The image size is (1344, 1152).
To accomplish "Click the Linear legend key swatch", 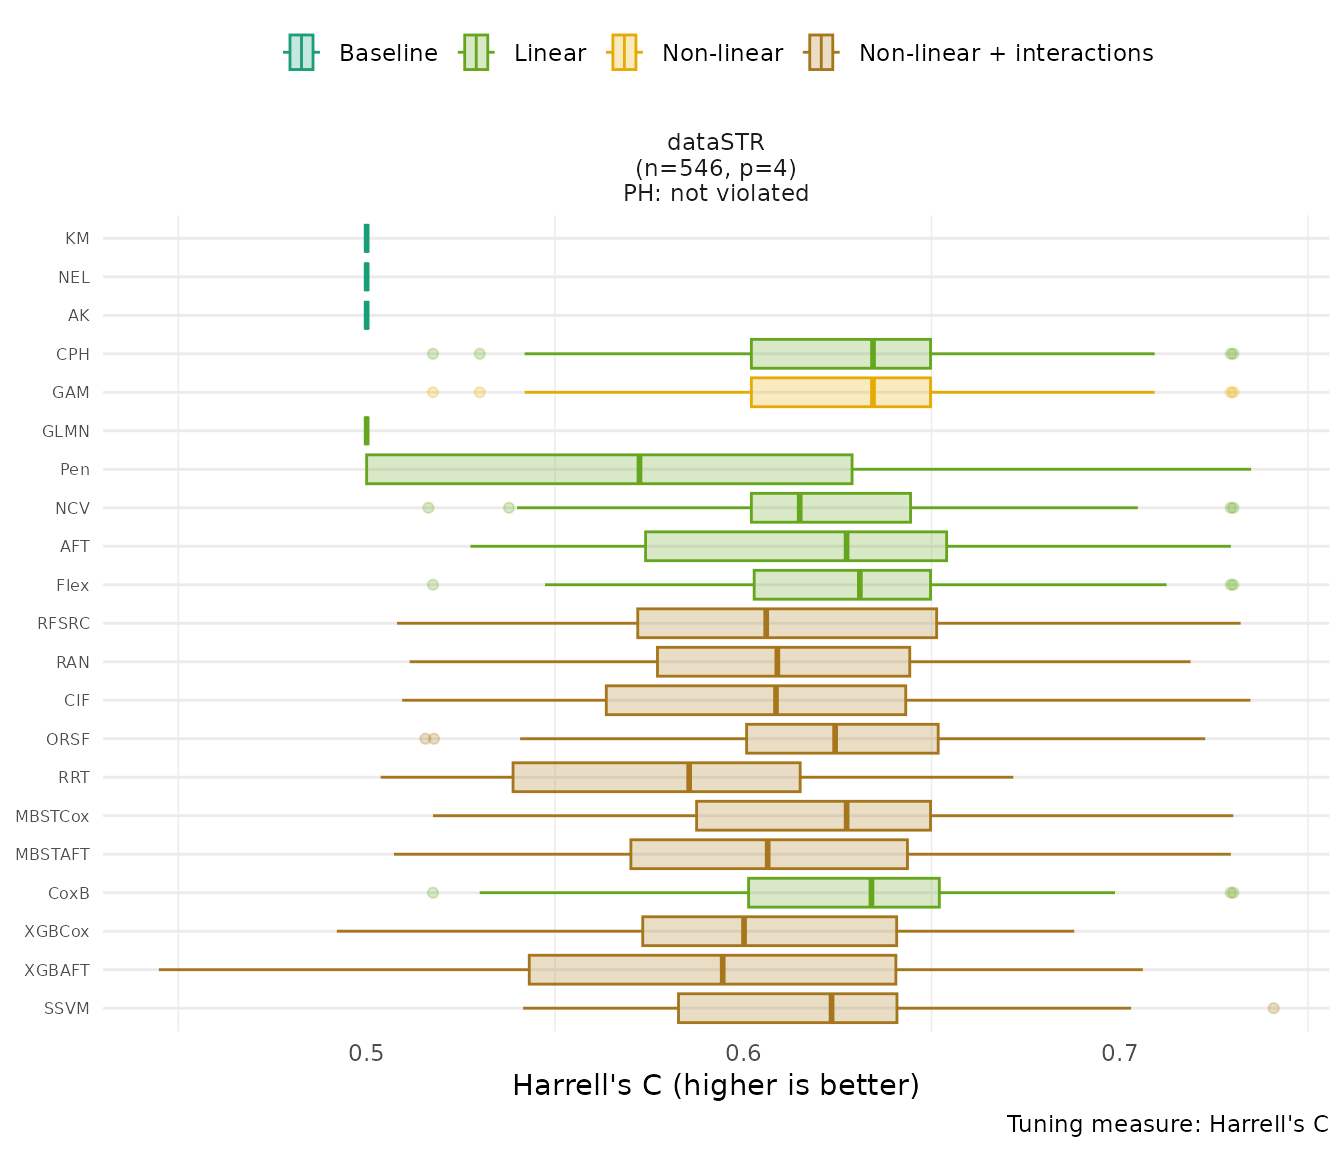I will coord(475,53).
